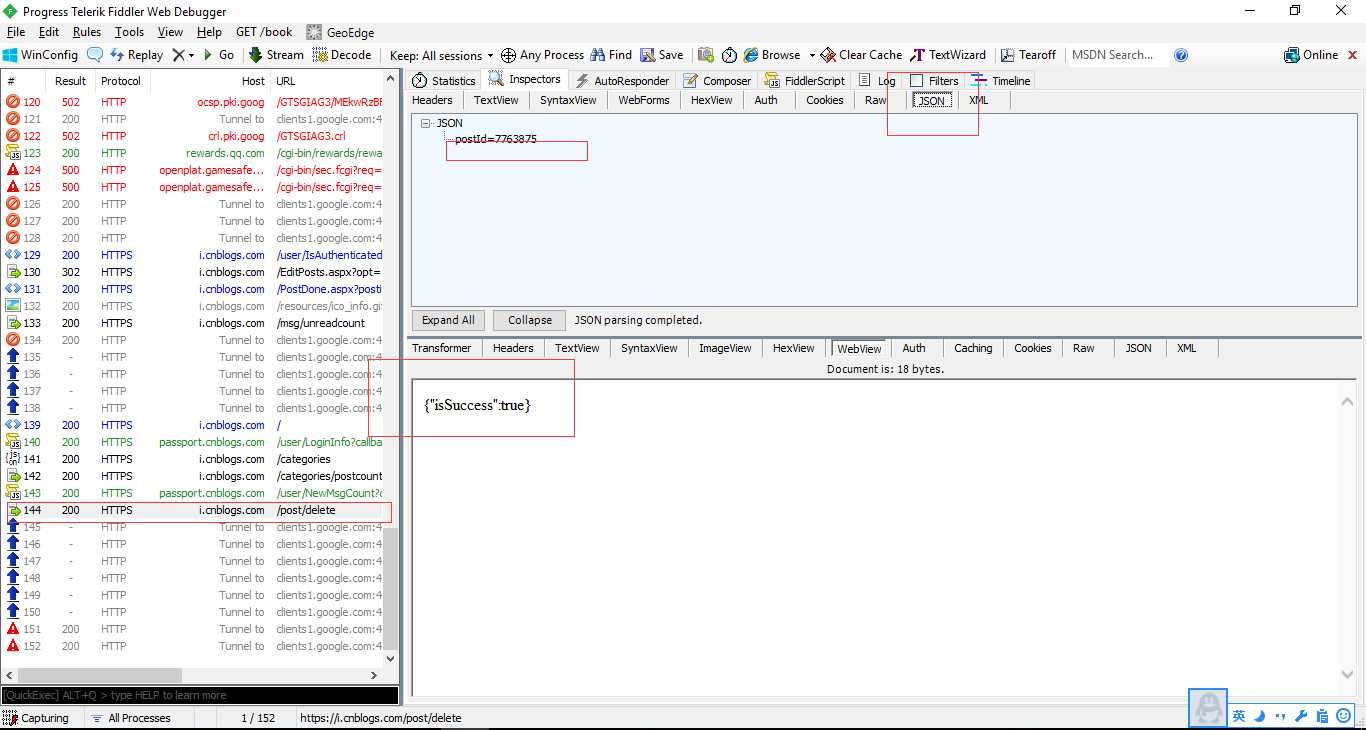This screenshot has height=730, width=1366.
Task: Select session 144 /post/delete row
Action: tap(192, 510)
